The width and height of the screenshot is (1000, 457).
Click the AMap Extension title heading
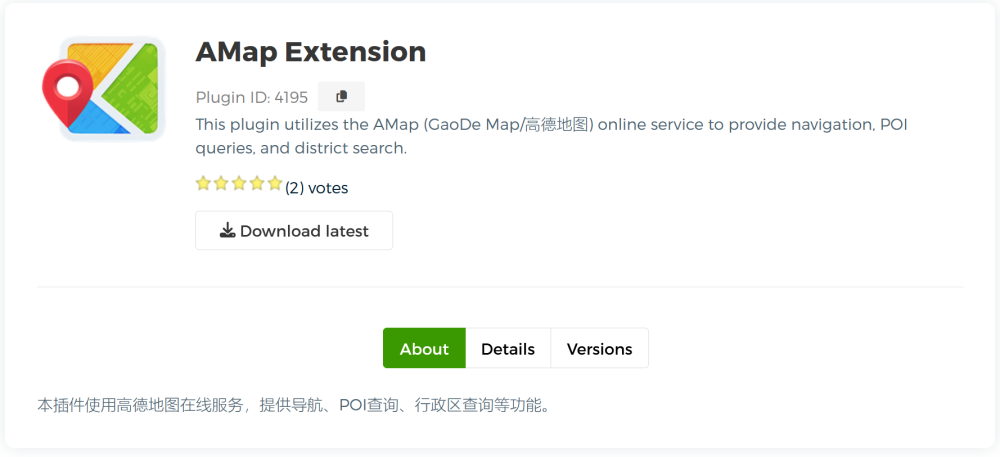310,52
